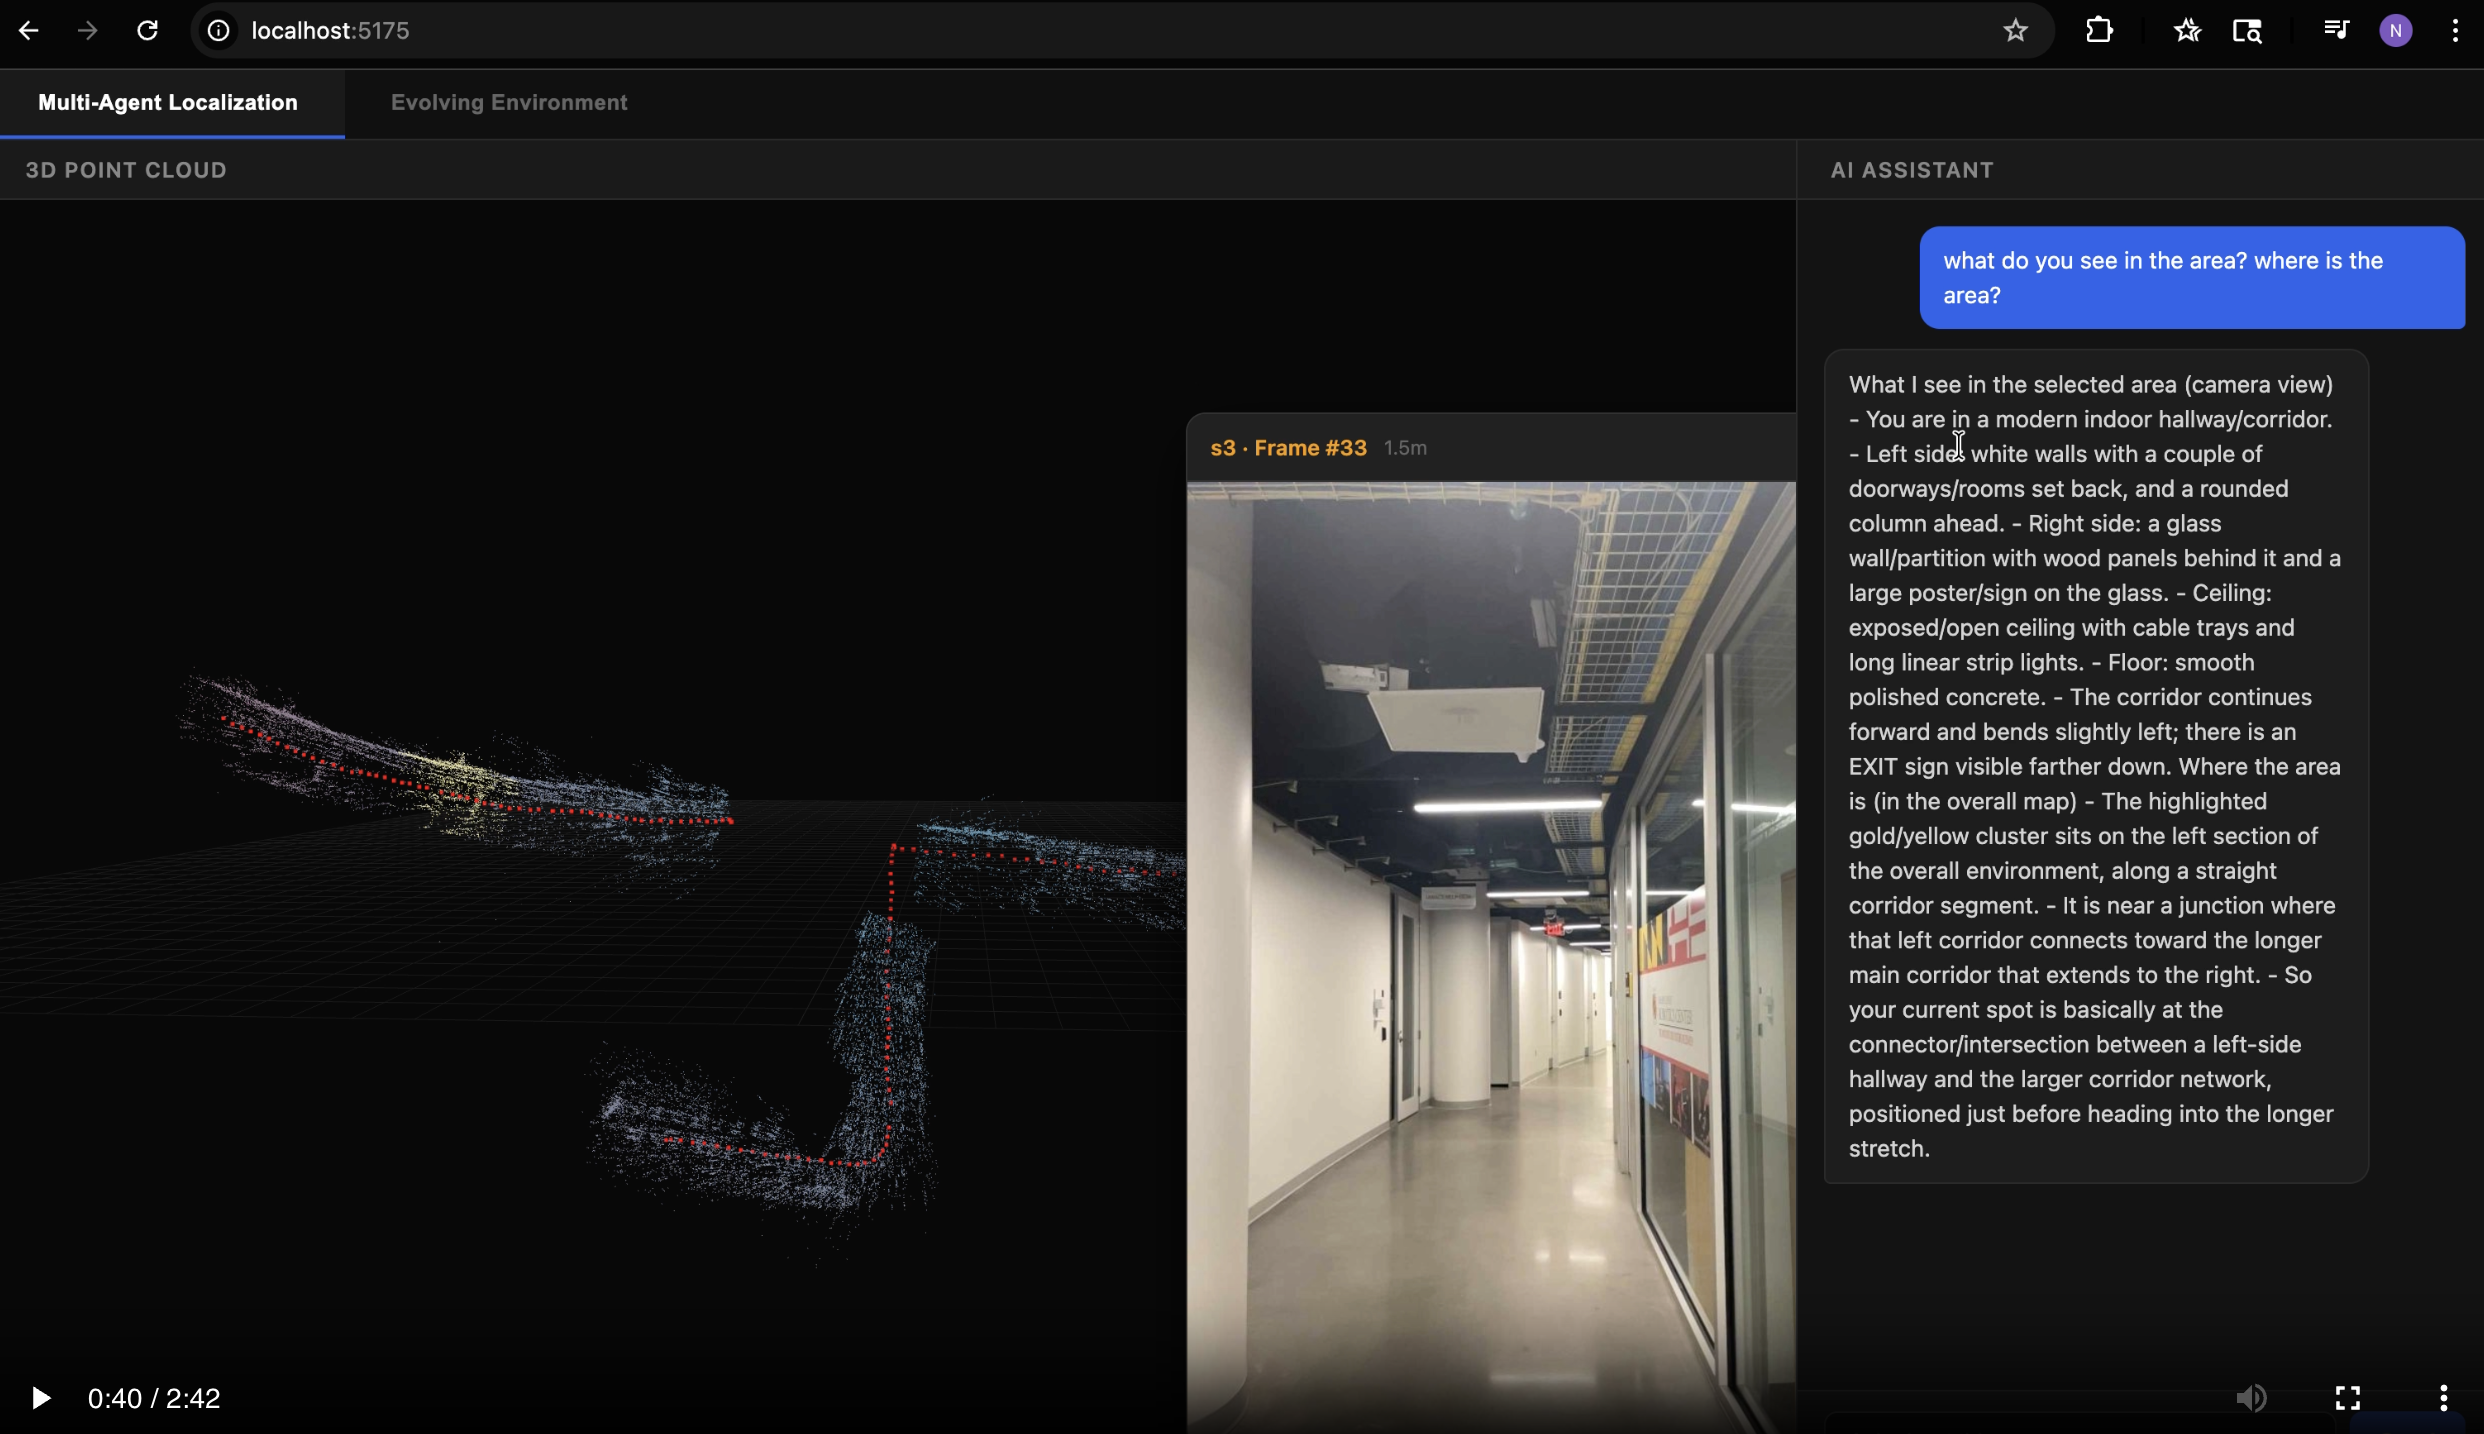Open media controls icon in toolbar
The image size is (2484, 1434).
click(2335, 30)
